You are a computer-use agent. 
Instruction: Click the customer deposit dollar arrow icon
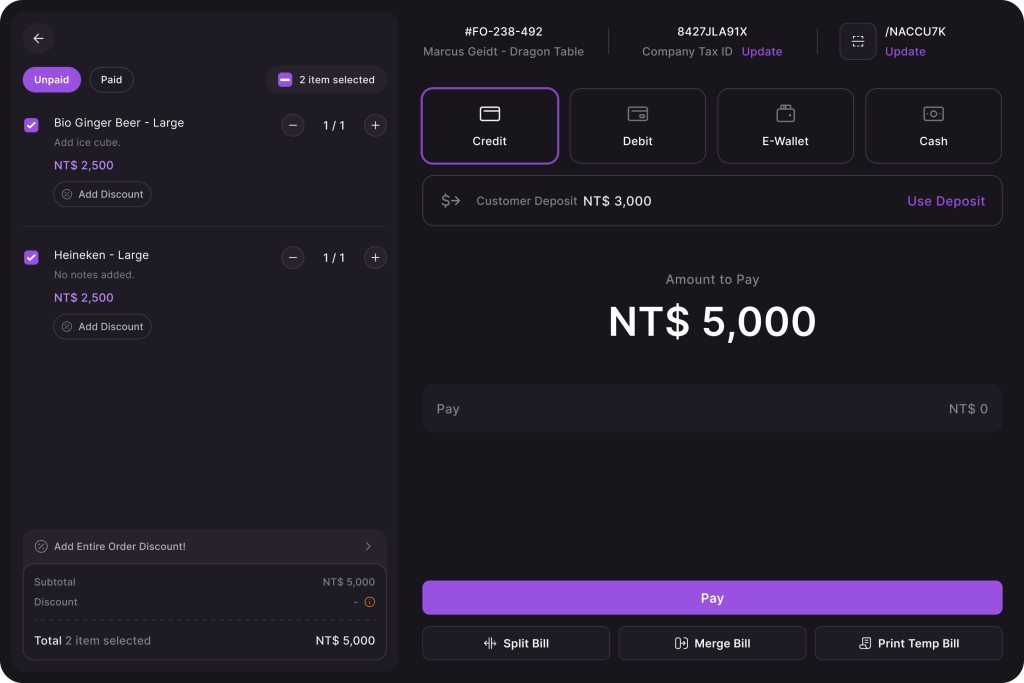451,200
